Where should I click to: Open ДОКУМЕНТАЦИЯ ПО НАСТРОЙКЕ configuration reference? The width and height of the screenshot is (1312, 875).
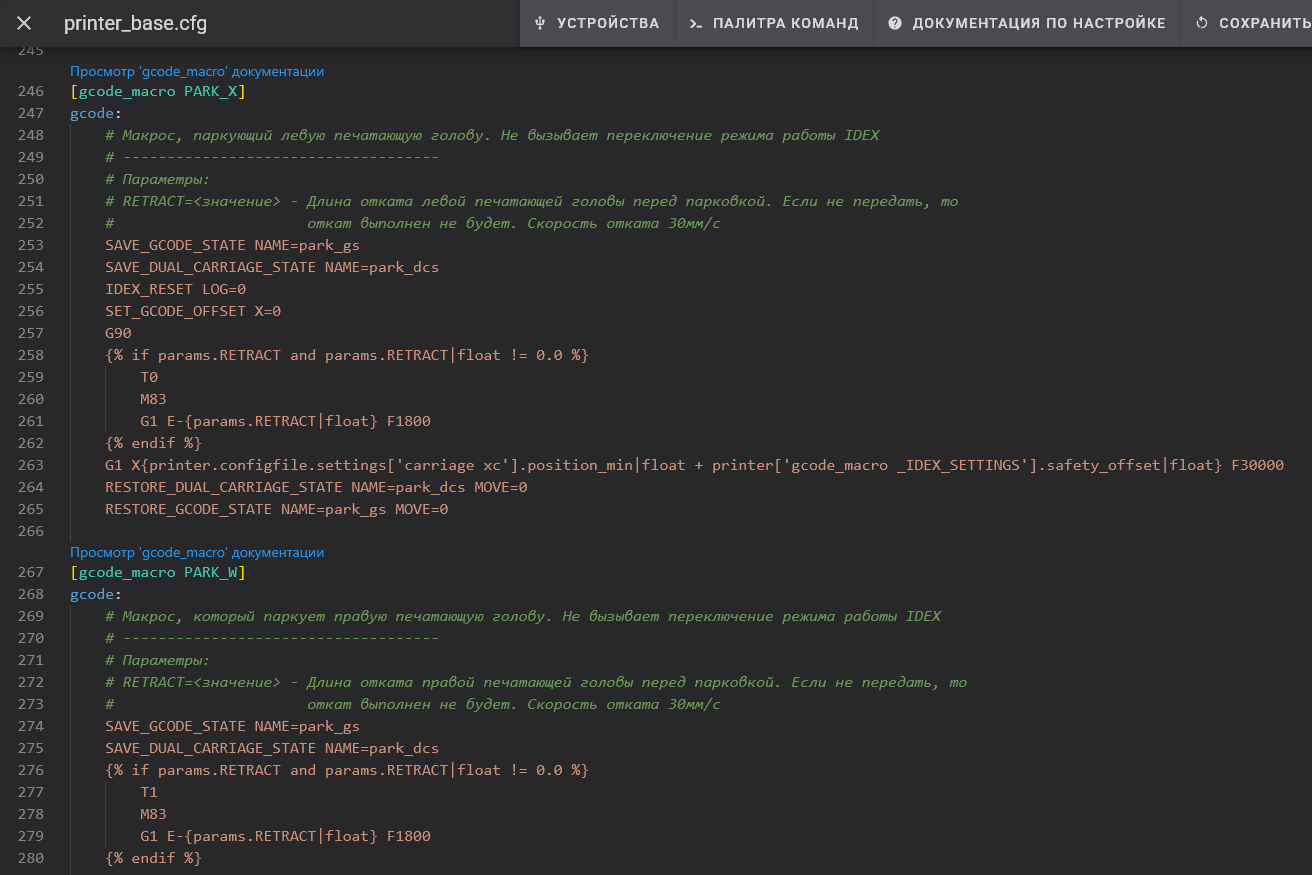1027,23
